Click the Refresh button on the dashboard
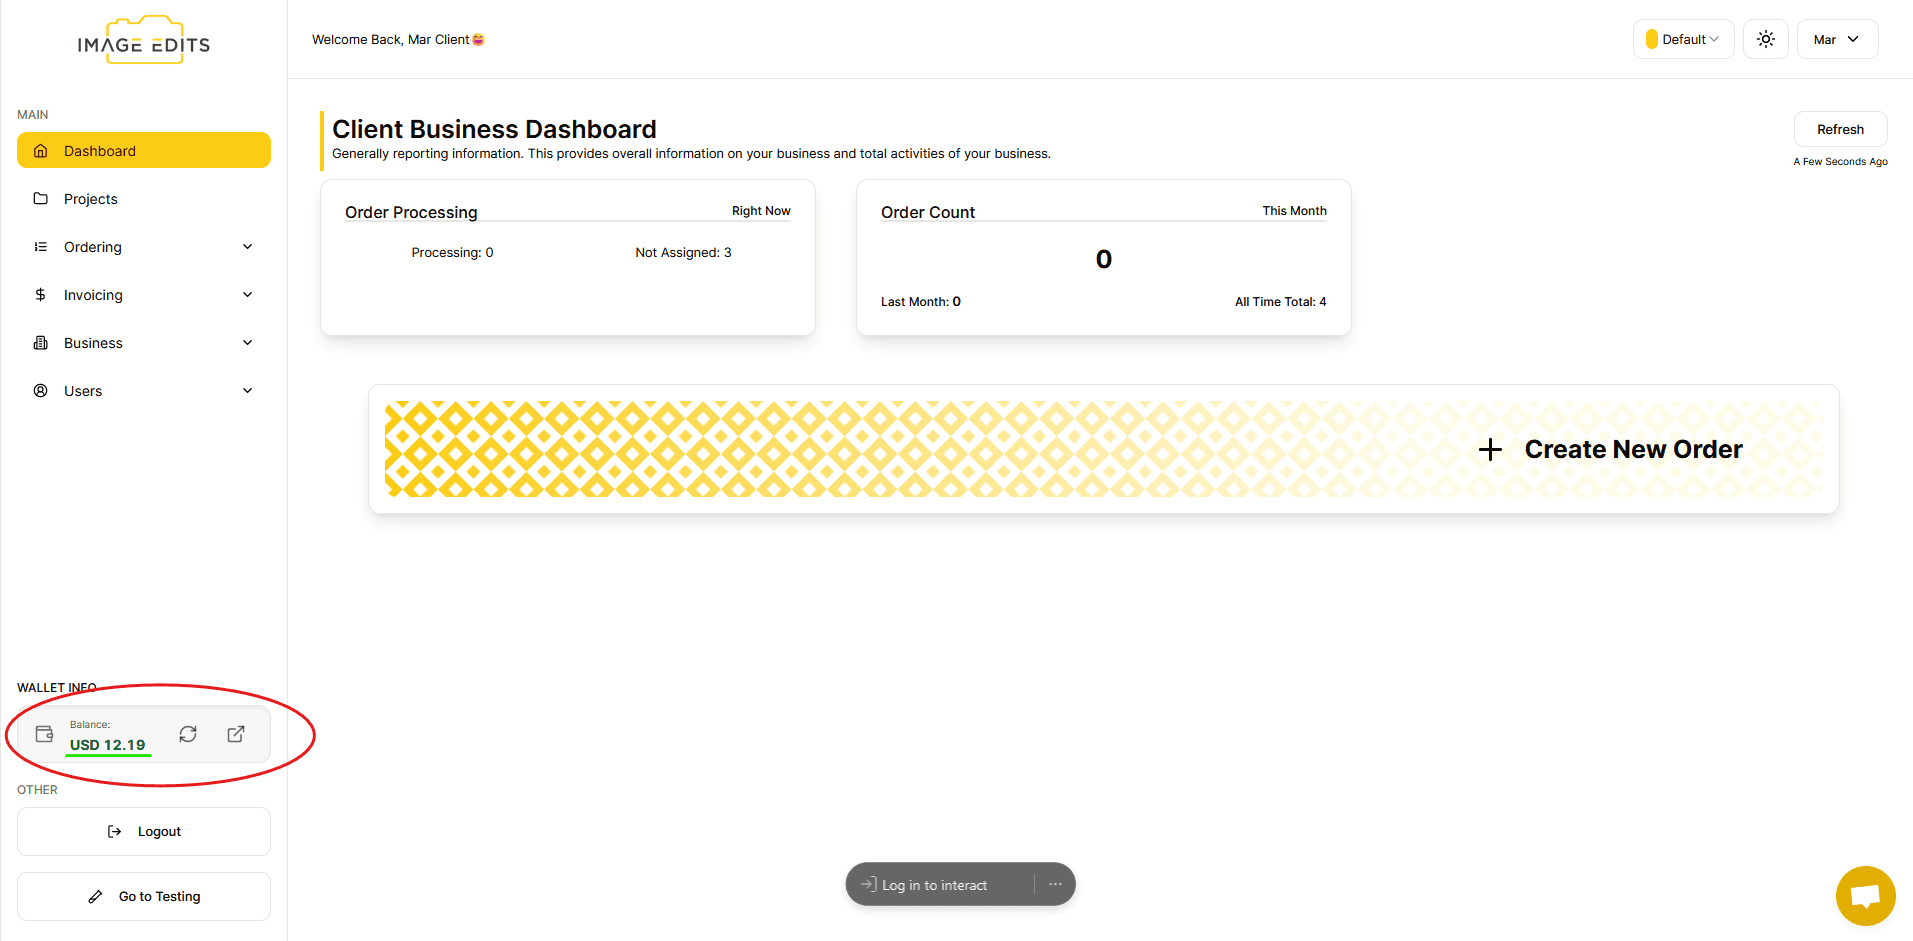This screenshot has height=941, width=1913. point(1839,129)
